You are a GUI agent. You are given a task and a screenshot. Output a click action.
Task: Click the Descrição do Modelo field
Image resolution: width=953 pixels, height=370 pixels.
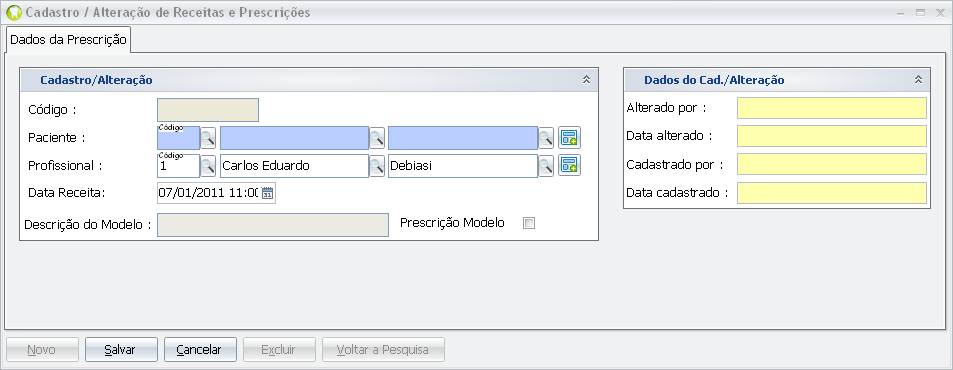[x=272, y=225]
